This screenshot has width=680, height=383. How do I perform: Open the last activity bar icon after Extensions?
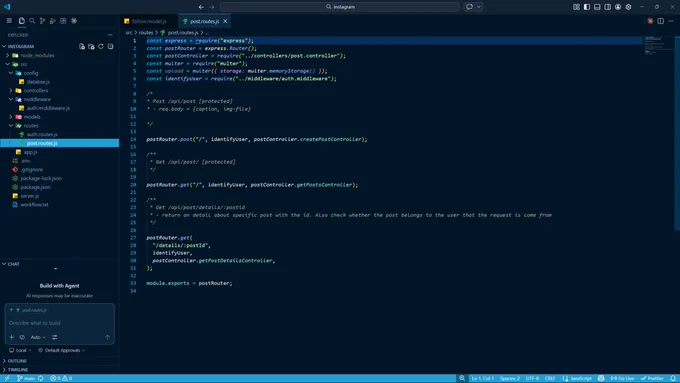coord(74,21)
